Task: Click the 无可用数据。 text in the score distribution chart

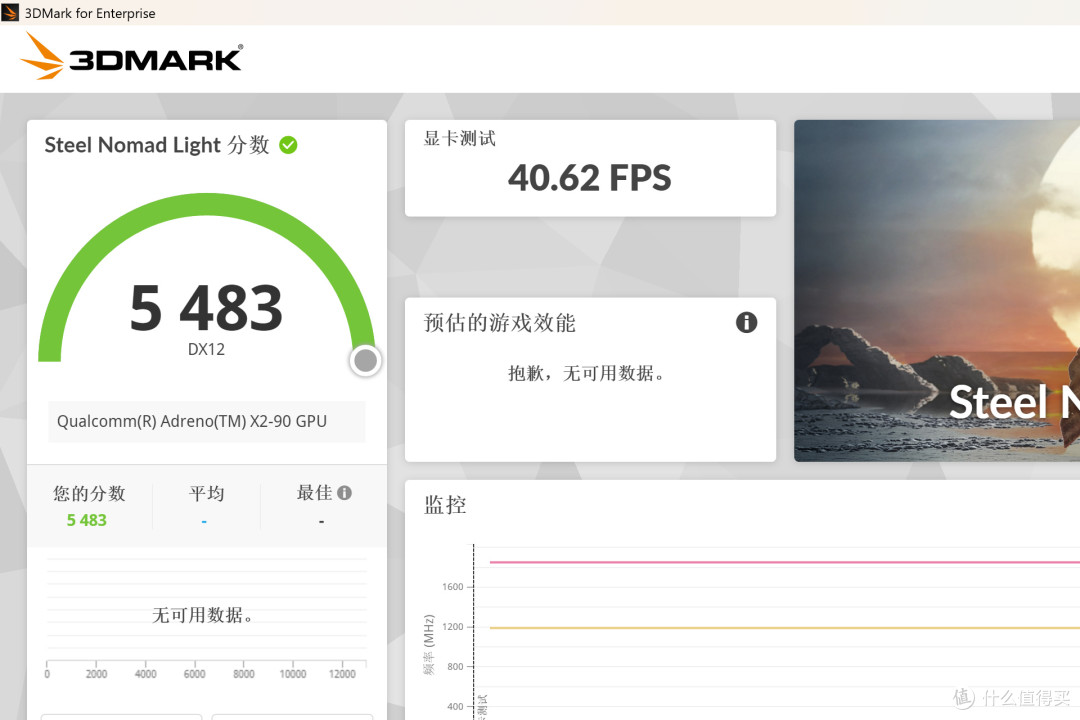Action: (202, 615)
